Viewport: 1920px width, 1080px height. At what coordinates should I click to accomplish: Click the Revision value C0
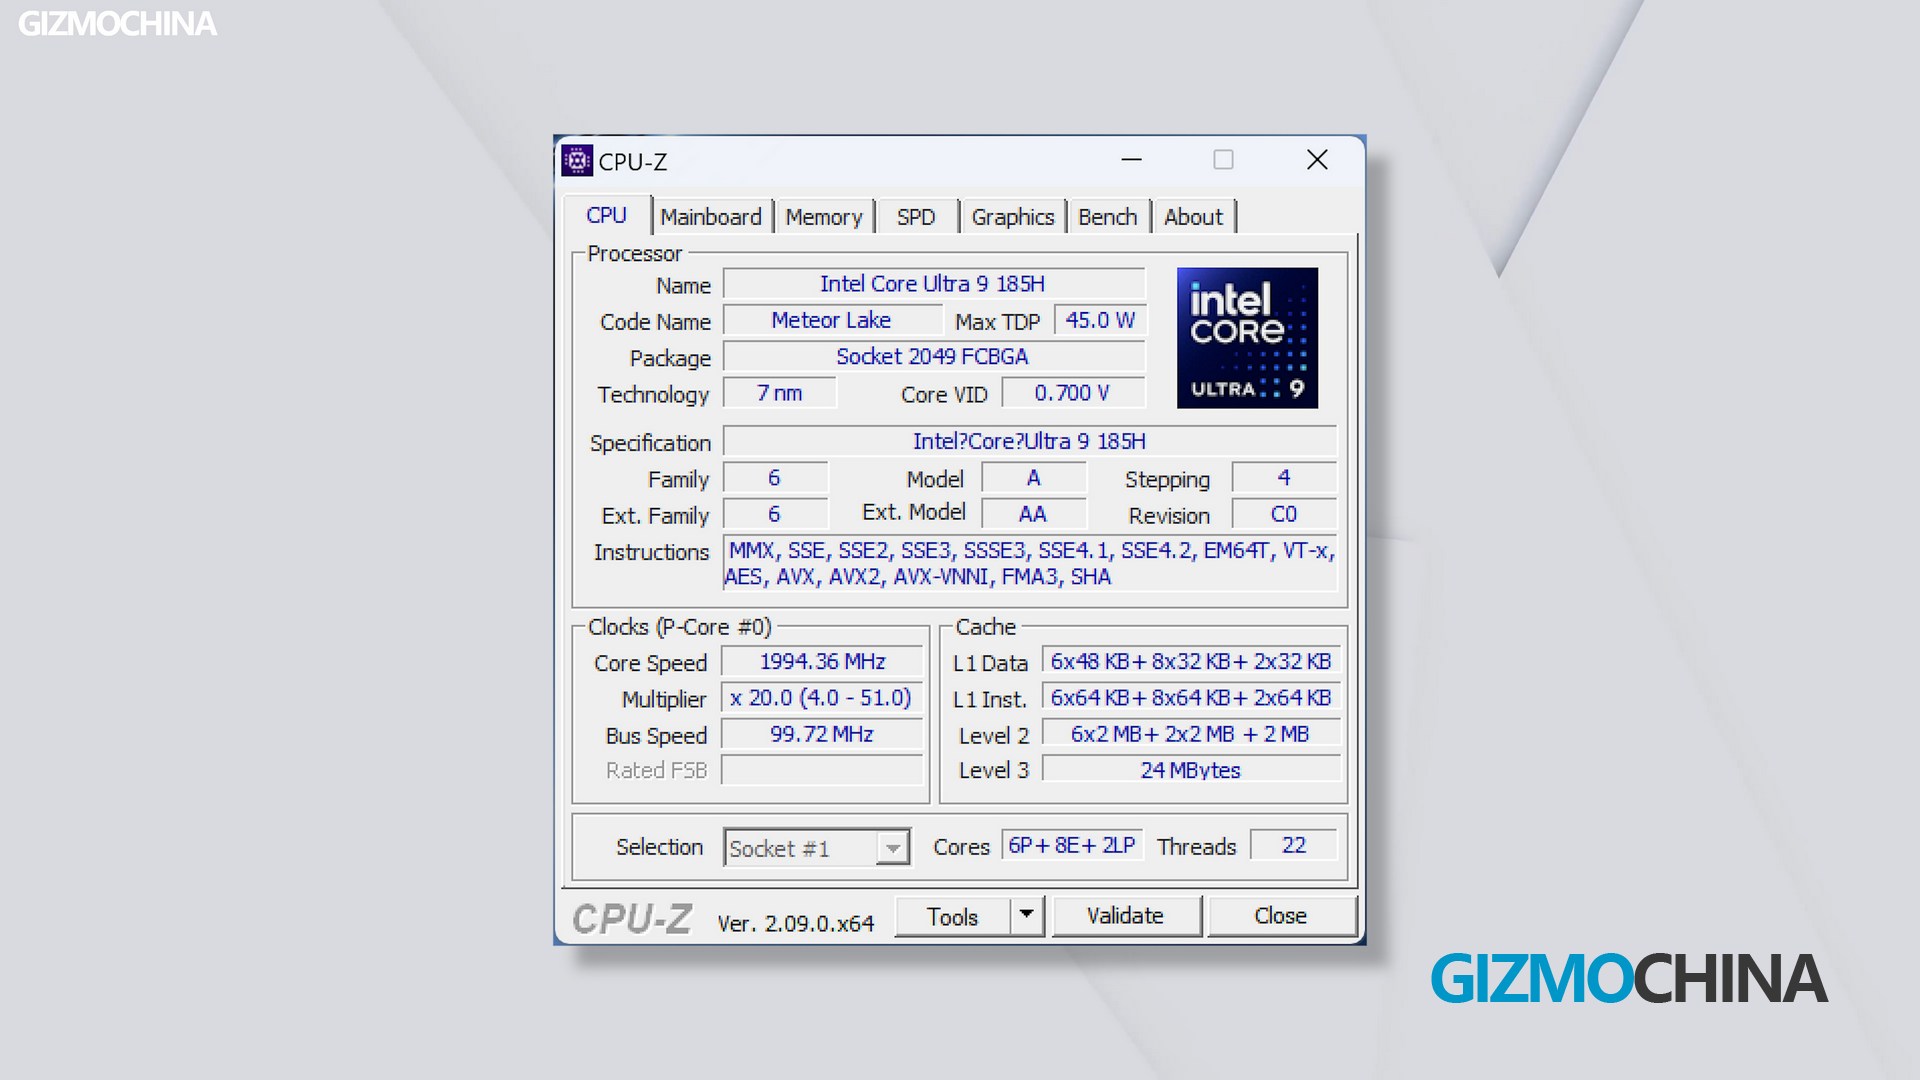(x=1284, y=514)
